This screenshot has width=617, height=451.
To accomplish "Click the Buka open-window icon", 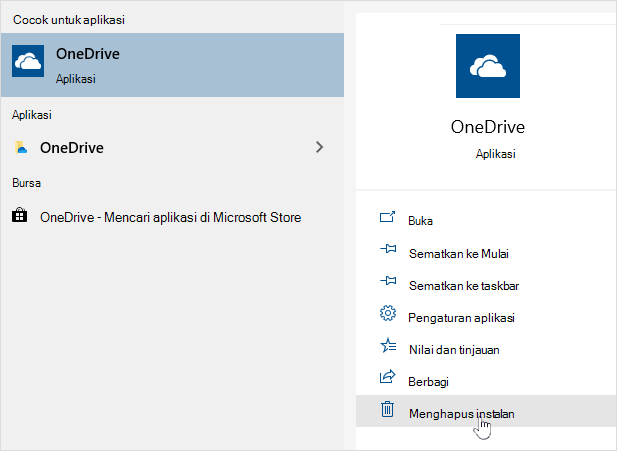I will coord(388,217).
